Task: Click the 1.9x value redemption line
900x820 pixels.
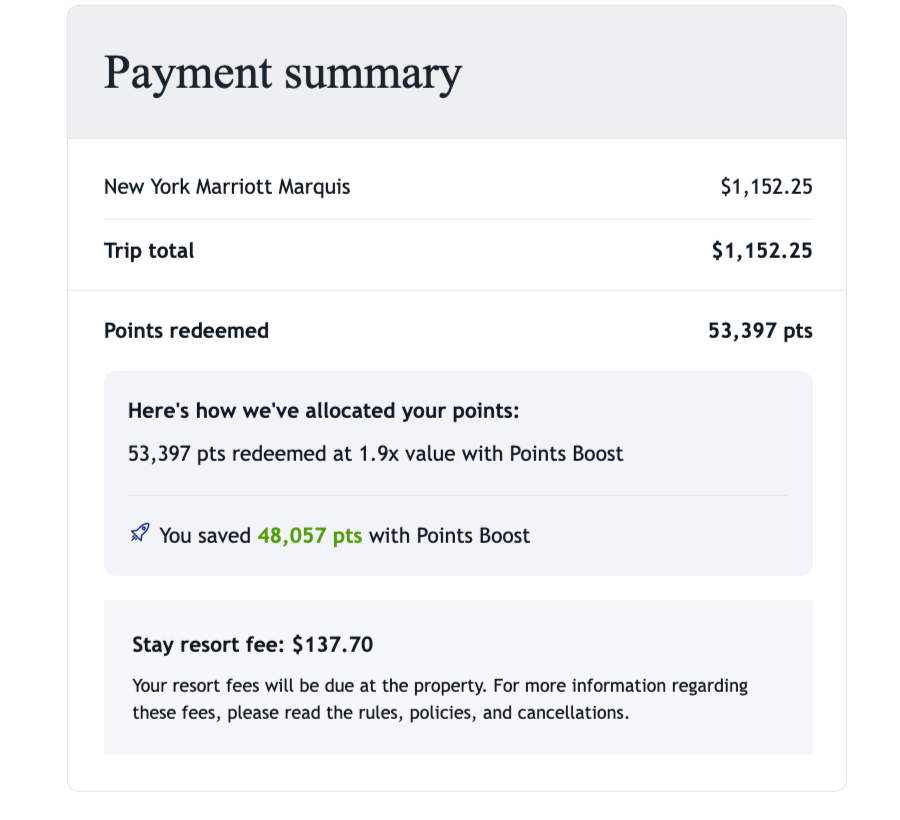Action: coord(375,454)
